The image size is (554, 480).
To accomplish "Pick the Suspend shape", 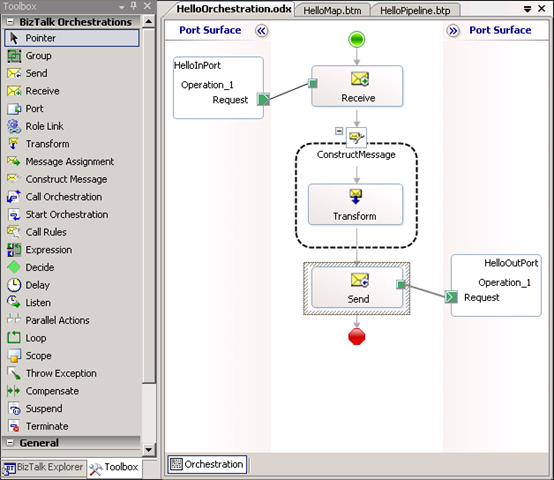I will [72, 409].
